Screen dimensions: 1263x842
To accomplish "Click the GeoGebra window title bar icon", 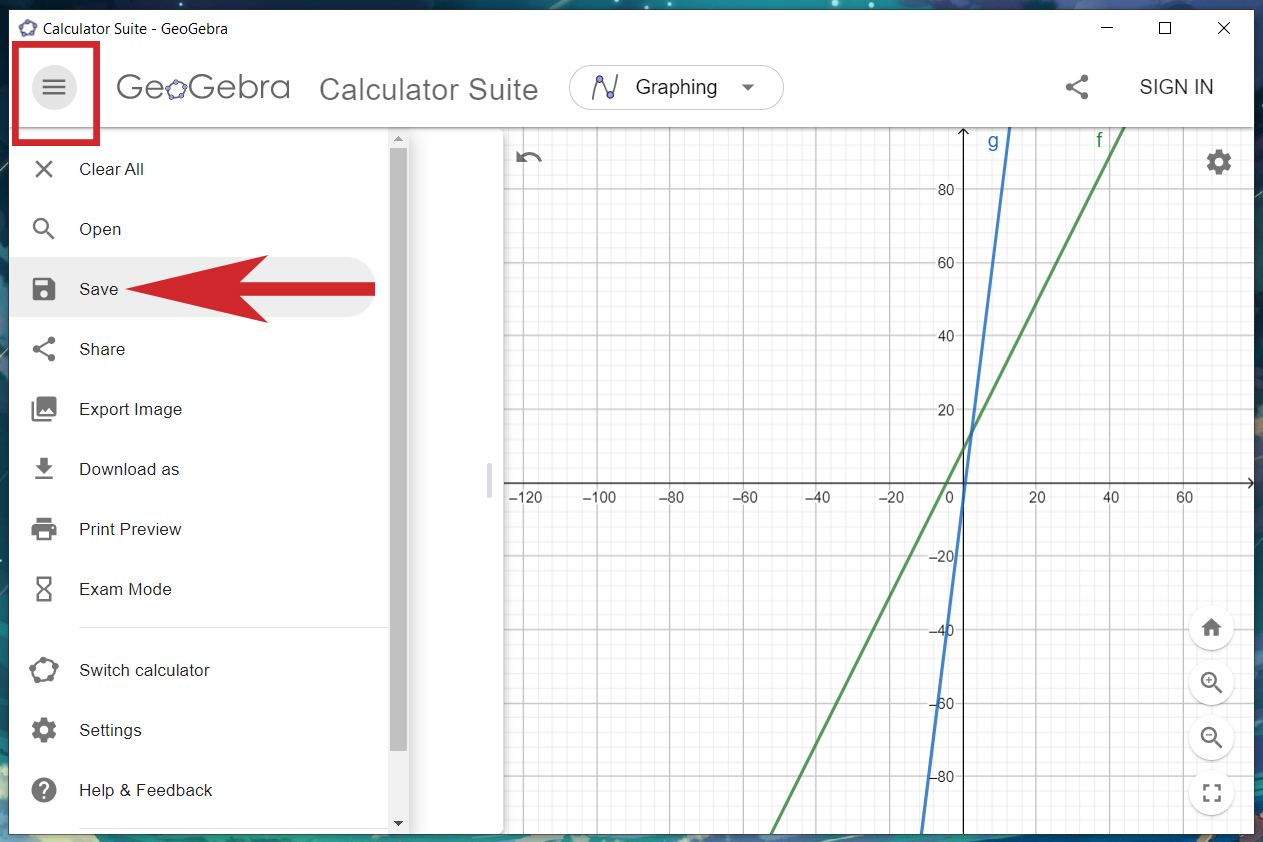I will point(28,28).
